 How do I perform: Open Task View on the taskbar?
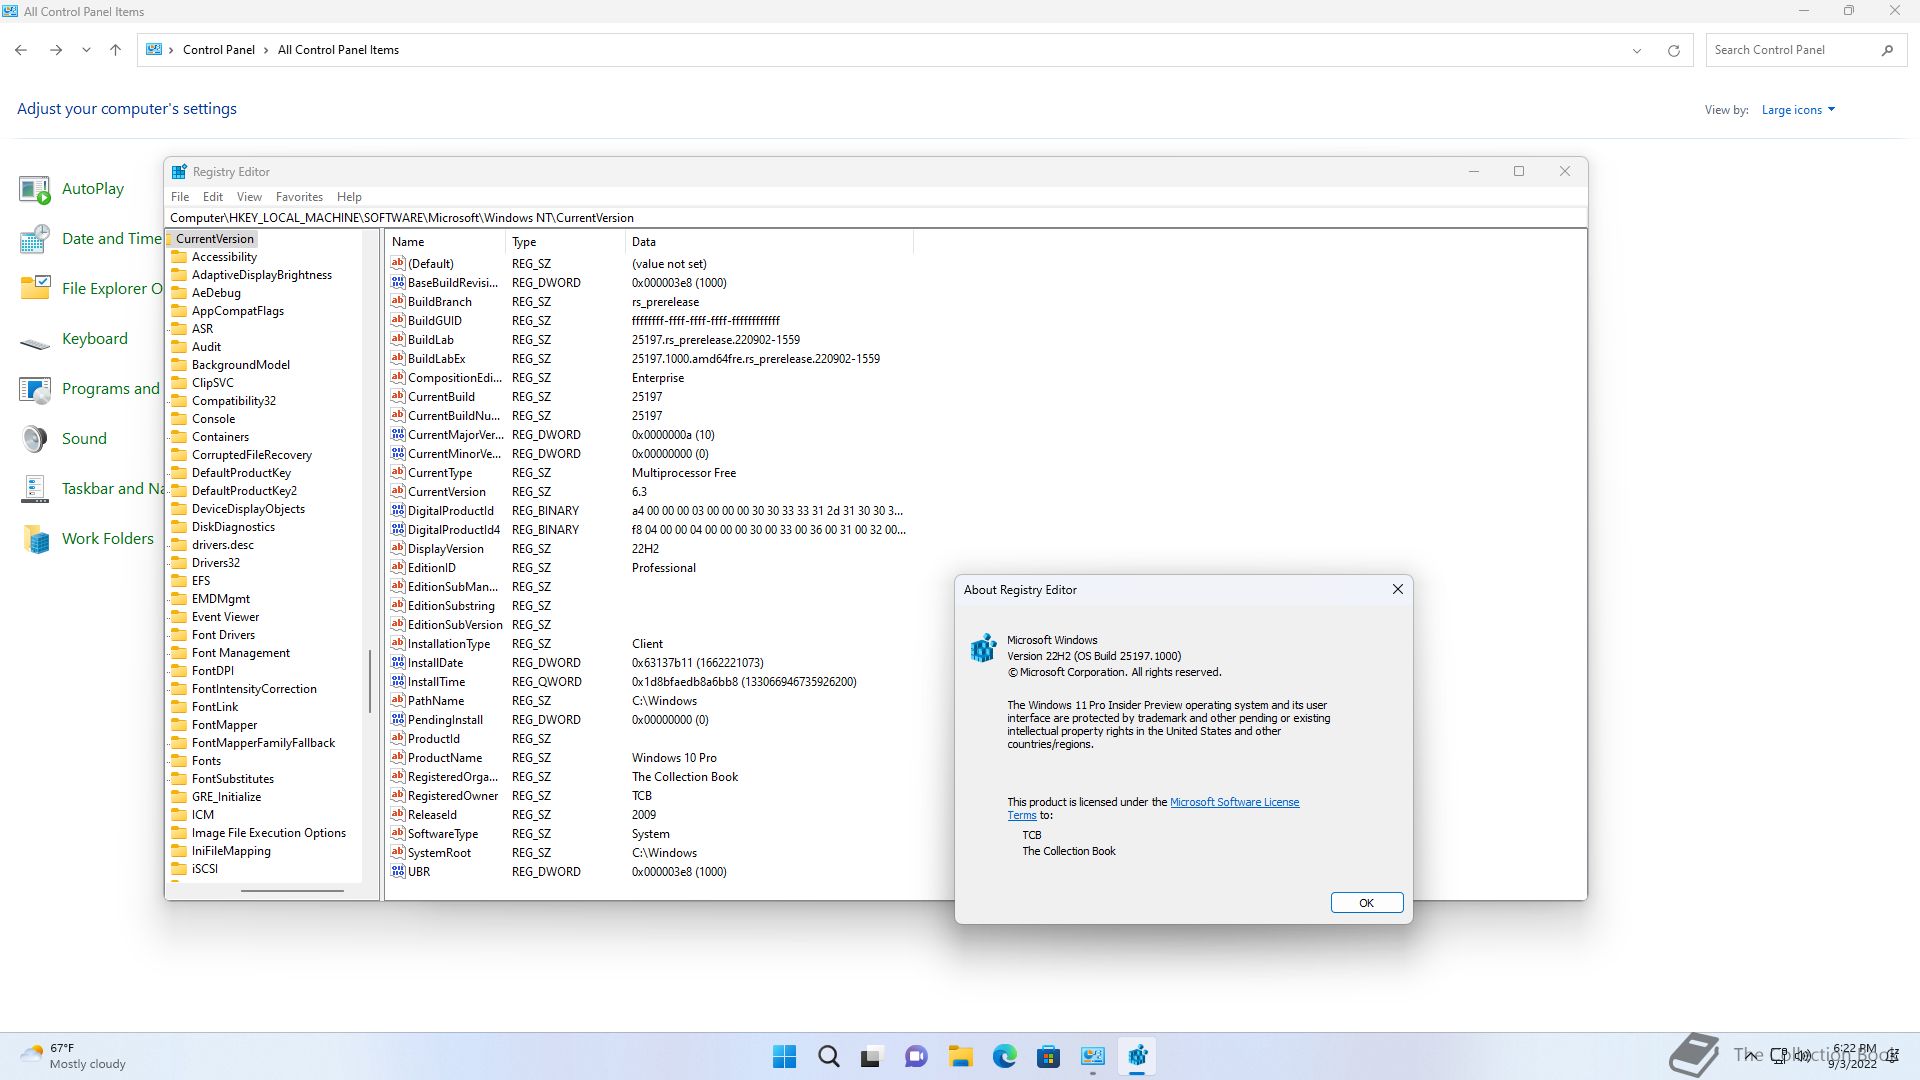click(872, 1056)
